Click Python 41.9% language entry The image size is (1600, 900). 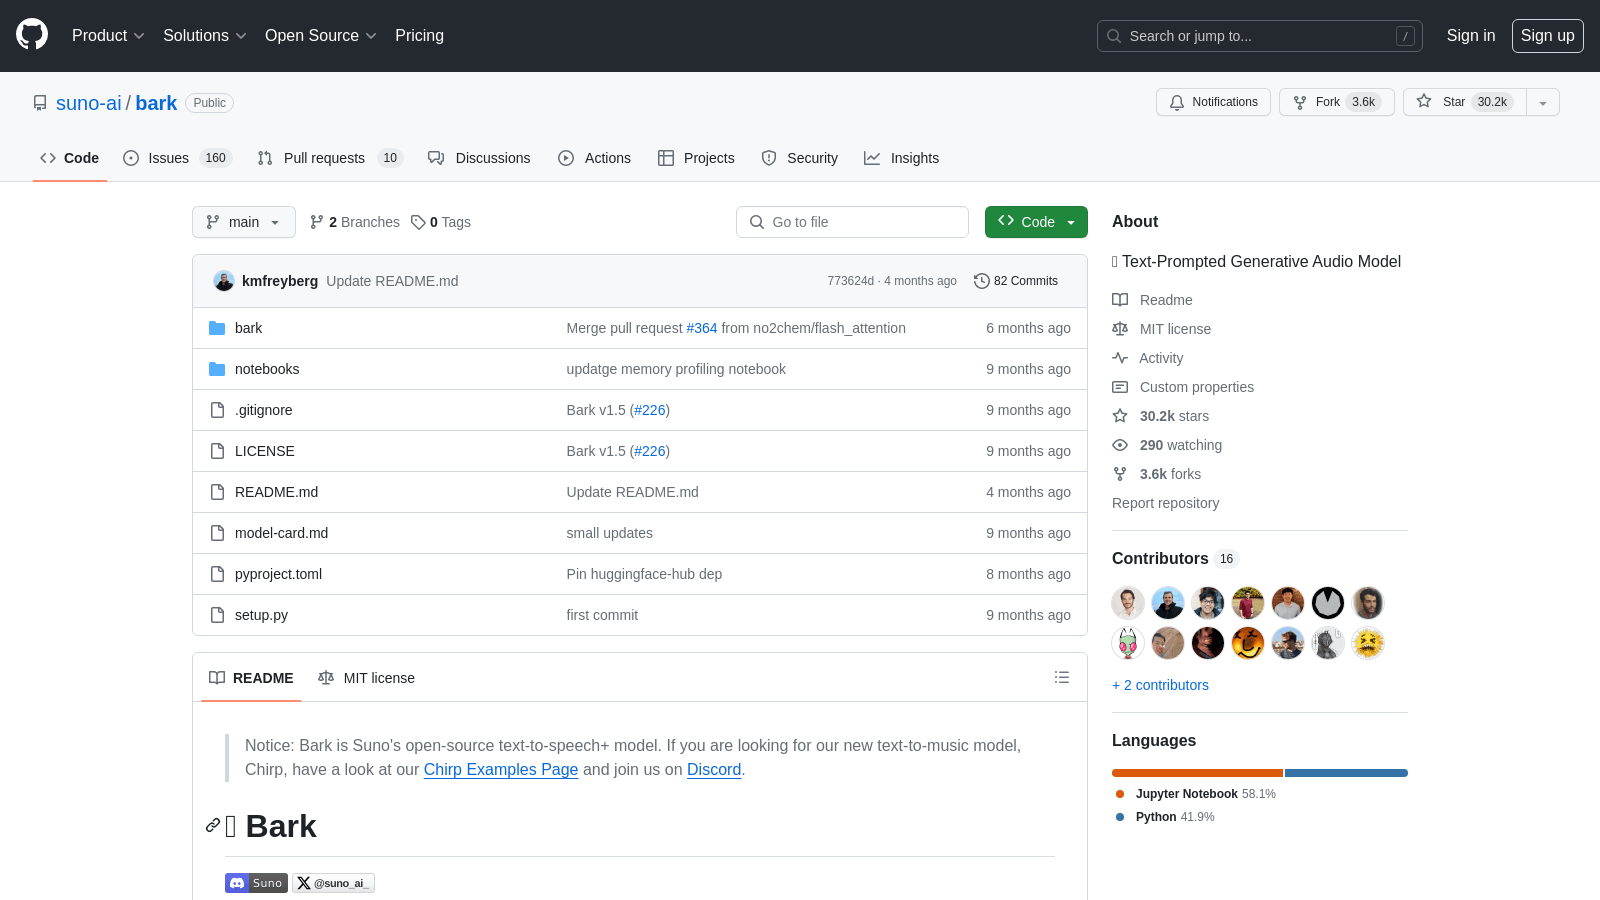[1165, 817]
